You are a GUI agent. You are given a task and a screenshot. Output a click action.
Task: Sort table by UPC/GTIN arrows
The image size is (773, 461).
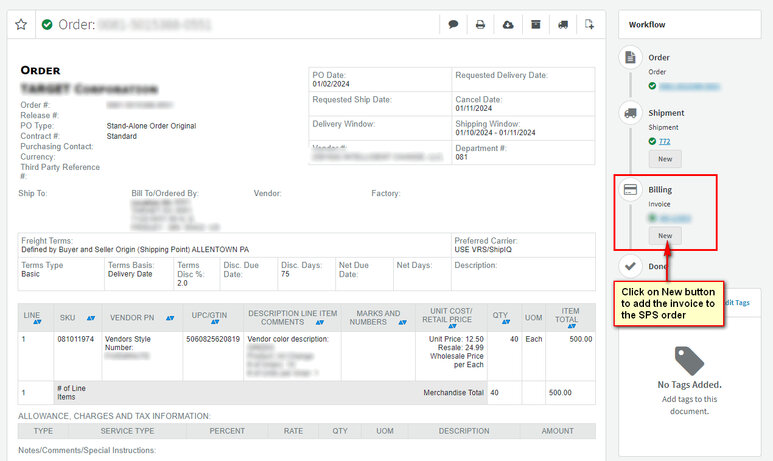point(214,322)
